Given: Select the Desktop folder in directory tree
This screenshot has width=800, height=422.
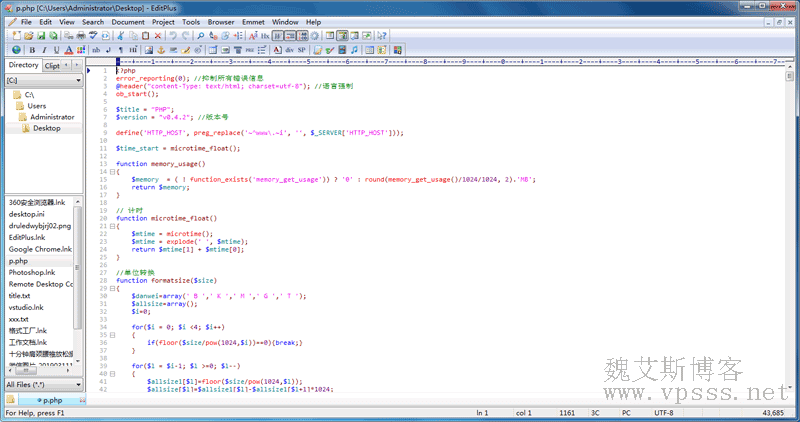Looking at the screenshot, I should pyautogui.click(x=46, y=128).
